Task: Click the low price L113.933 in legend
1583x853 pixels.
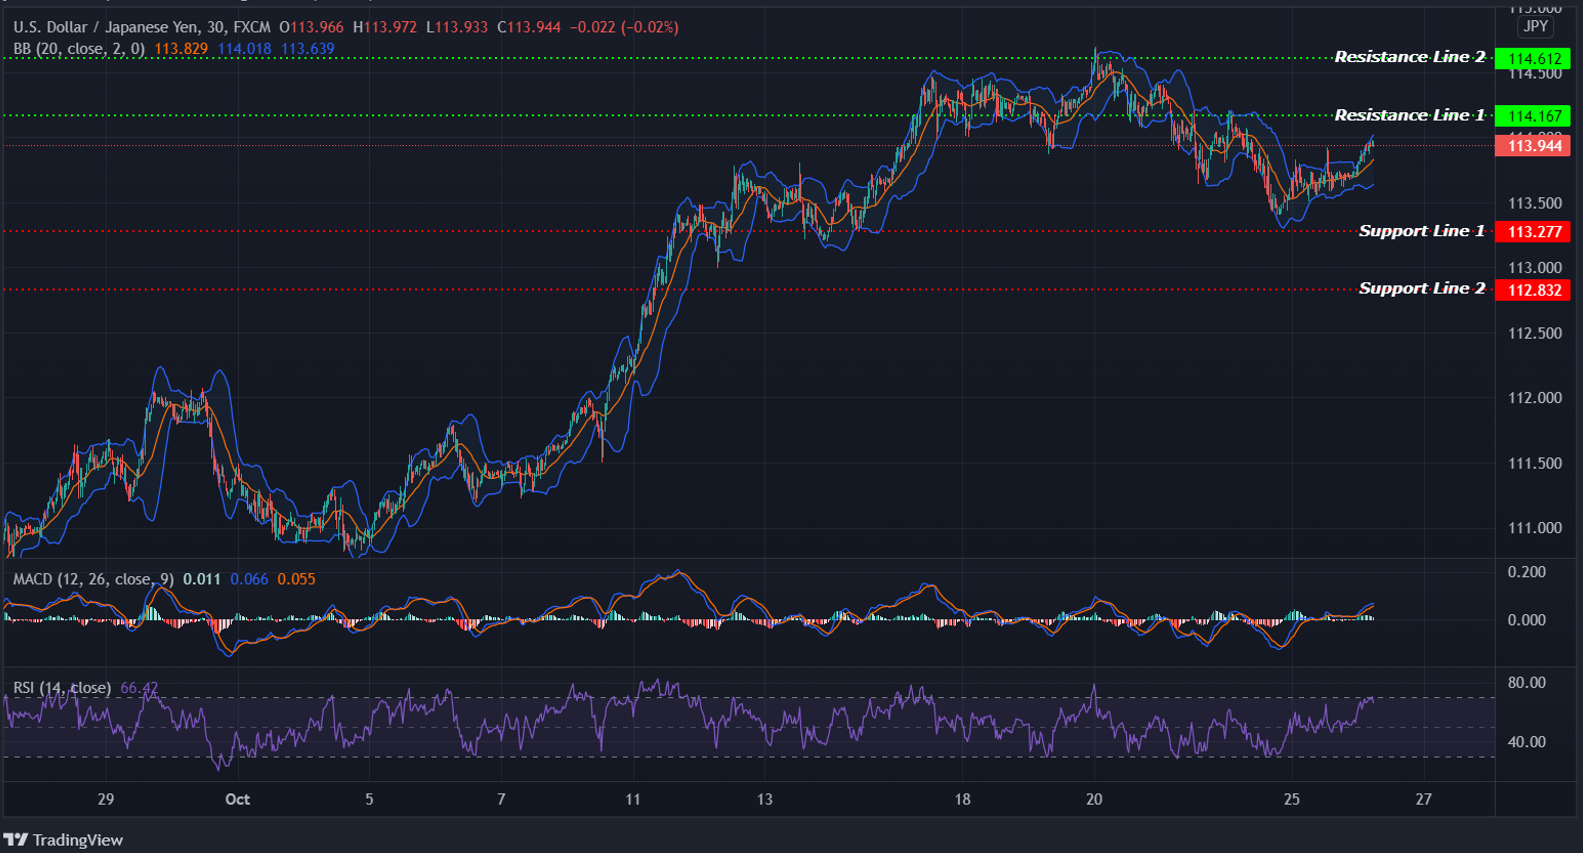Action: tap(457, 27)
